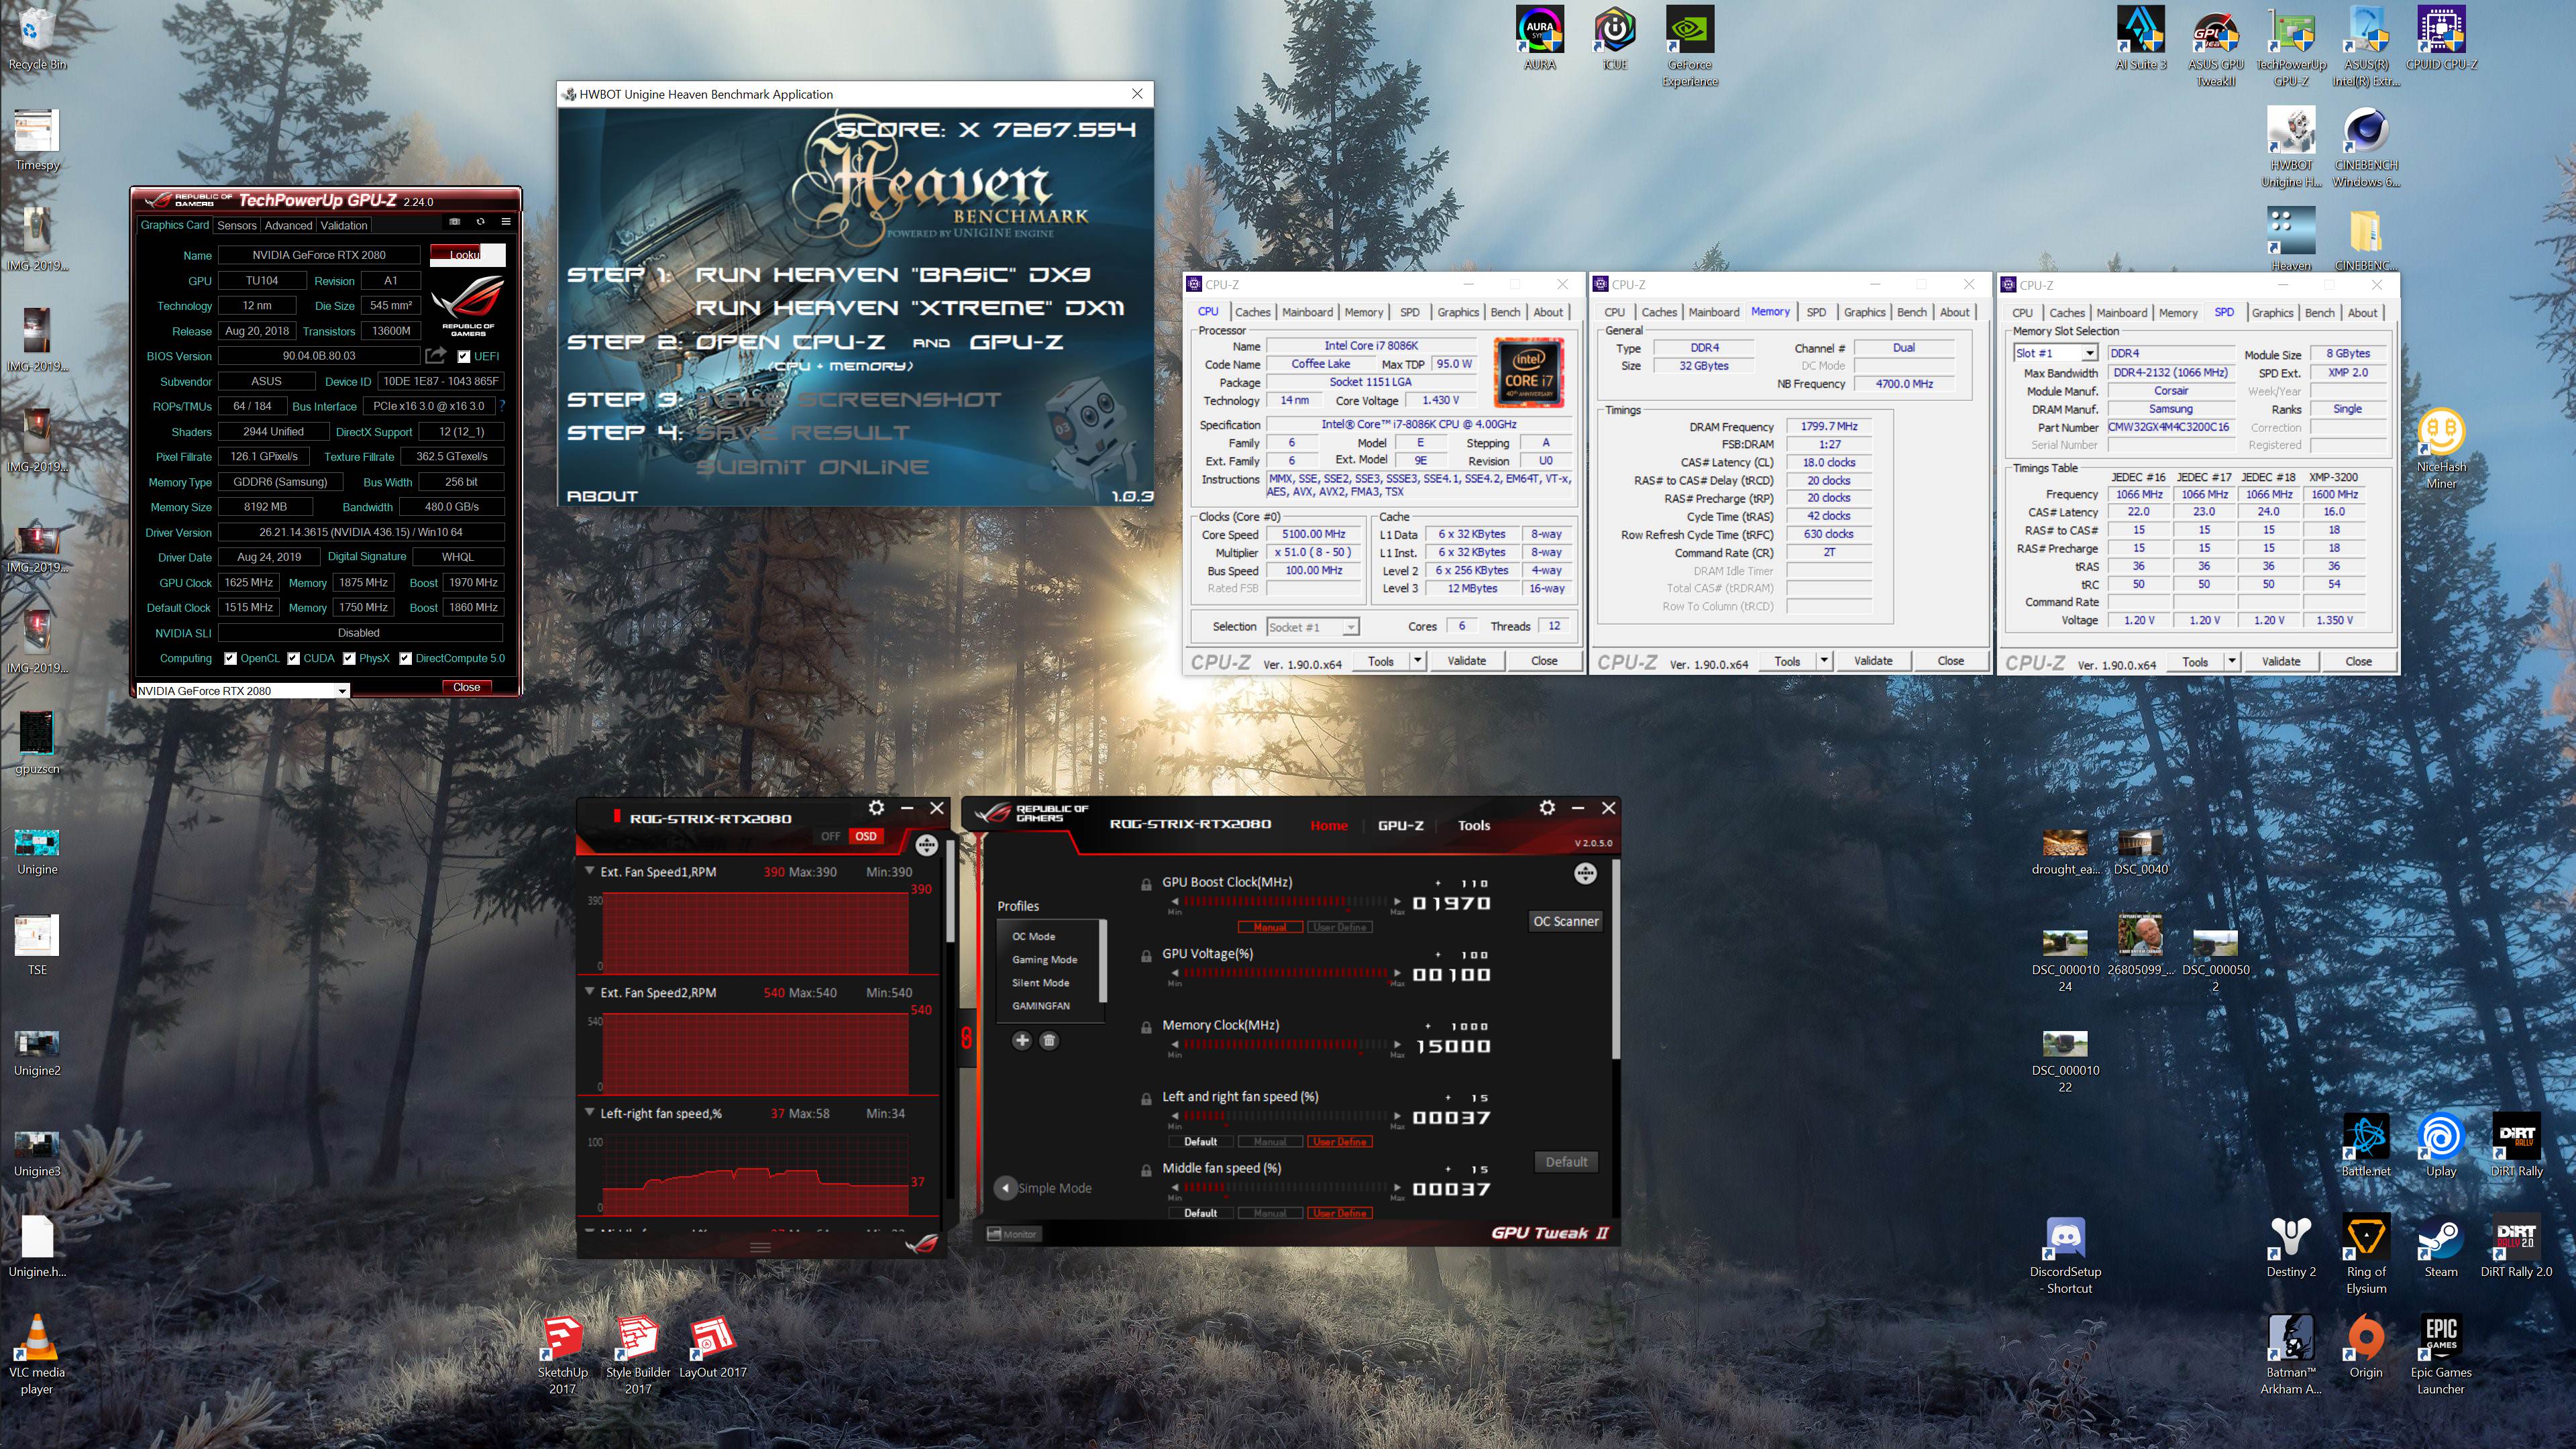Click the GPU Voltage slider bar
Viewport: 2576px width, 1449px height.
point(1286,973)
